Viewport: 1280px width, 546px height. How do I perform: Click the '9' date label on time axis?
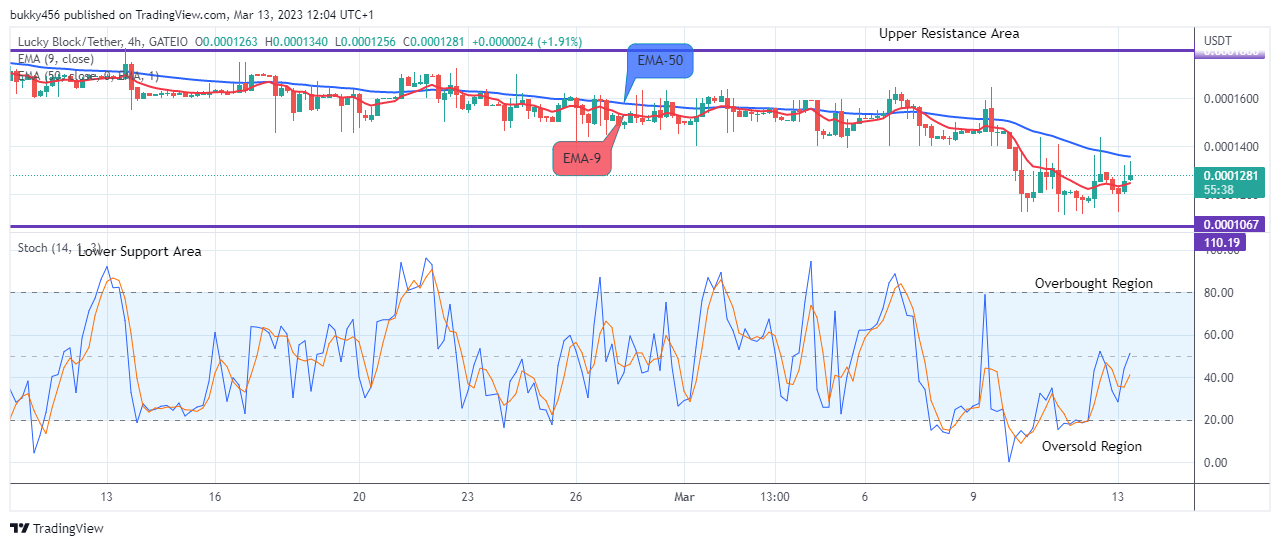973,497
